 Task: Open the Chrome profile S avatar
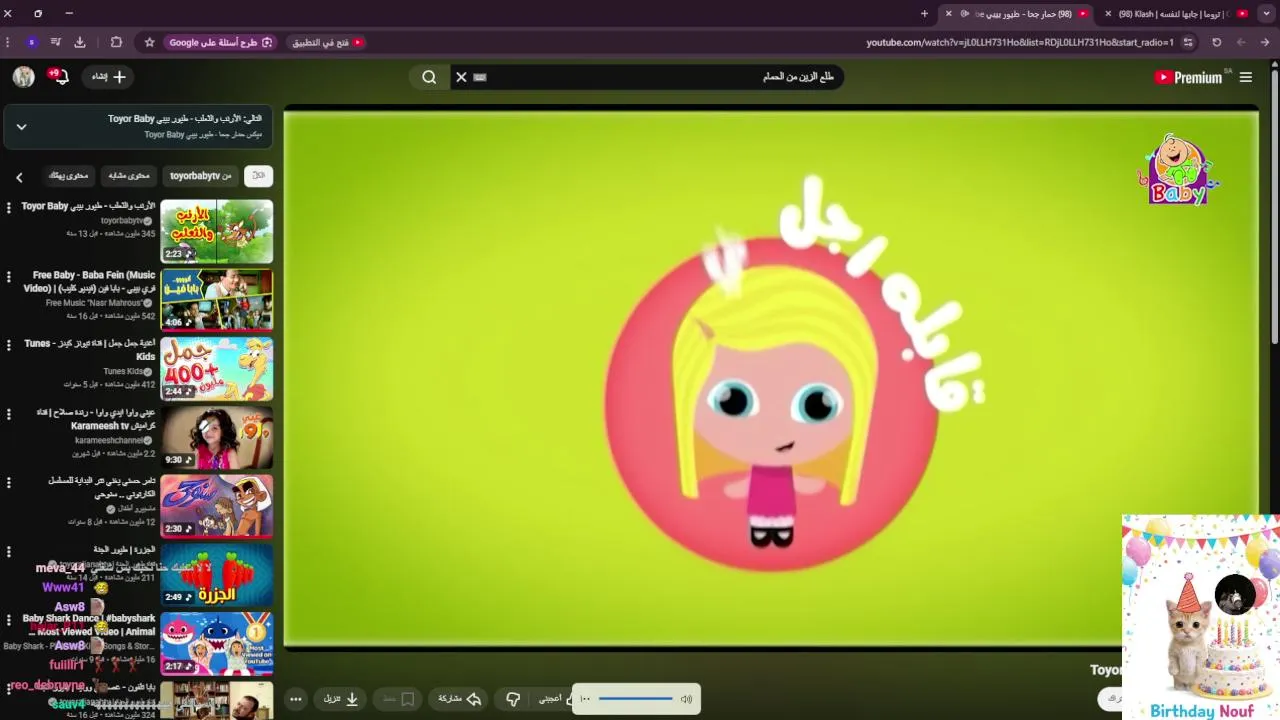(x=32, y=42)
